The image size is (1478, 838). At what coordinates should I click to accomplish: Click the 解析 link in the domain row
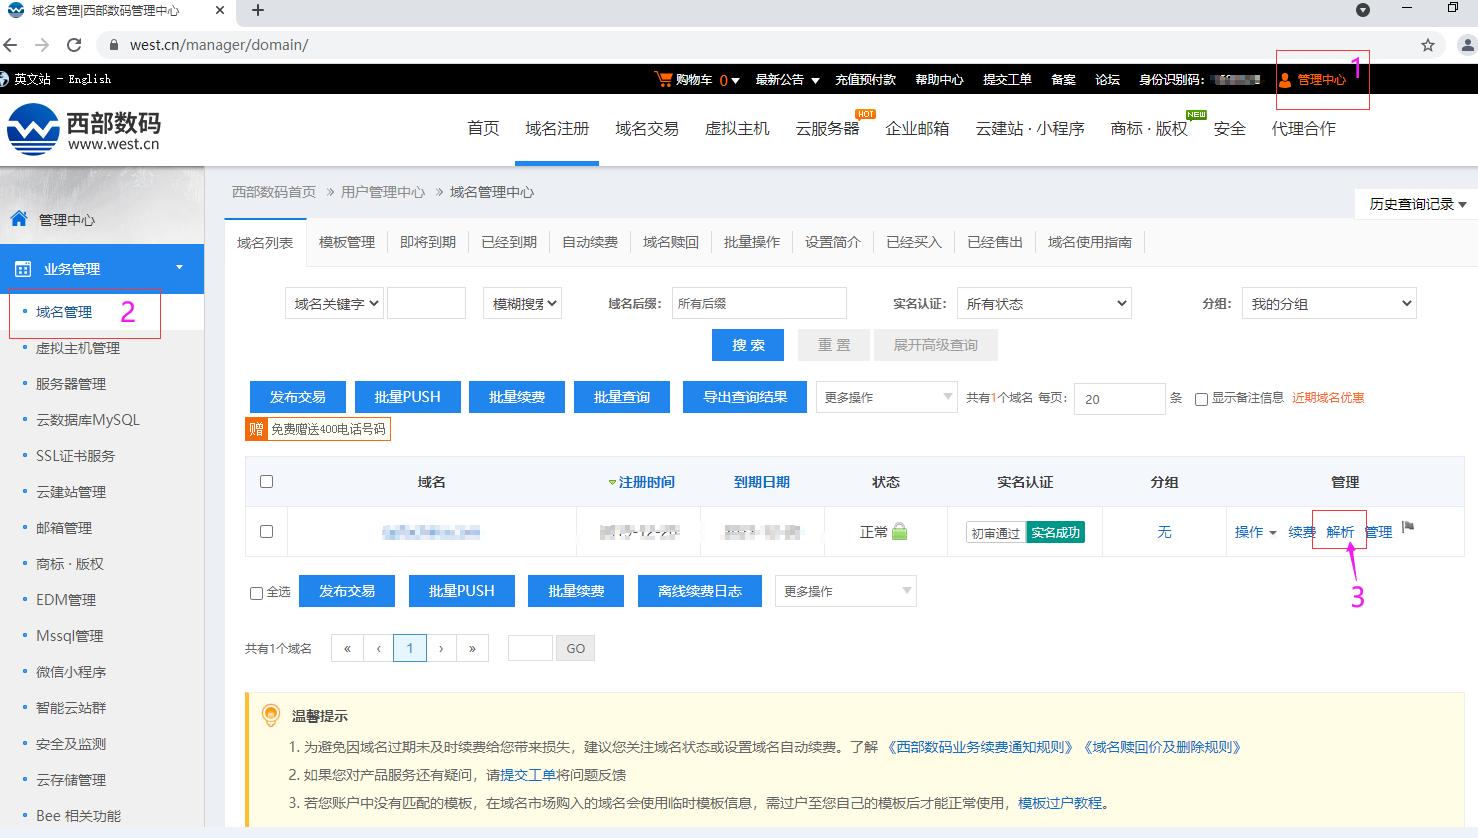pyautogui.click(x=1340, y=532)
